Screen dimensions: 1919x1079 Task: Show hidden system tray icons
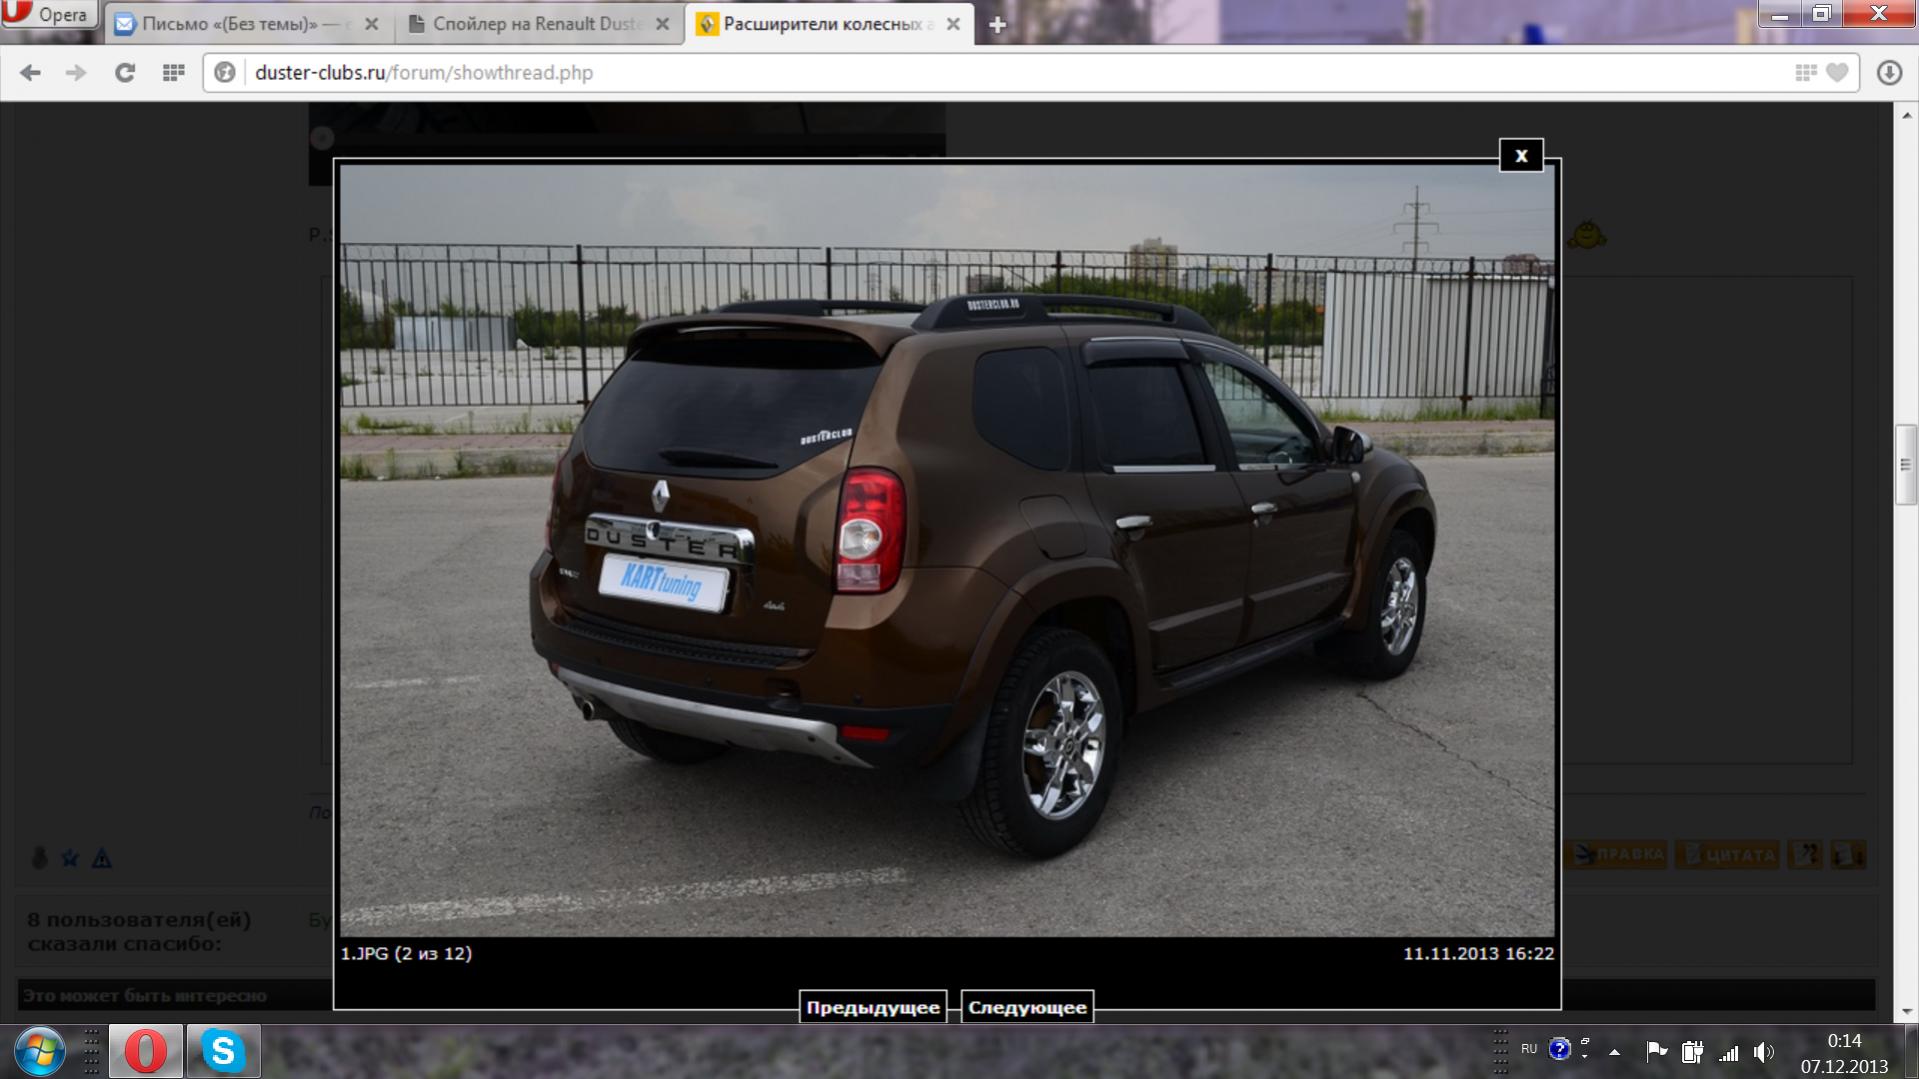(x=1614, y=1052)
